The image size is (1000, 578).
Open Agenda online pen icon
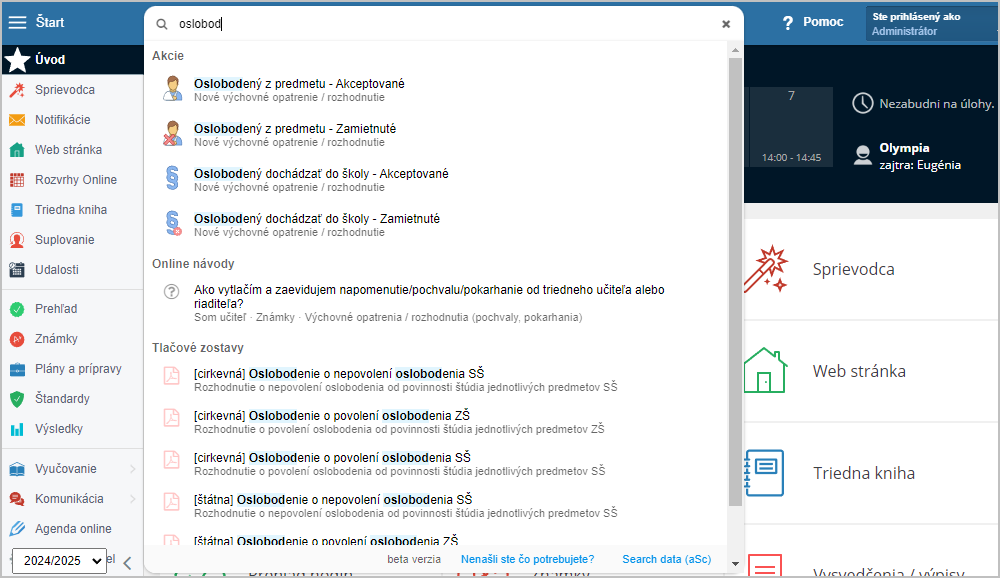coord(17,529)
